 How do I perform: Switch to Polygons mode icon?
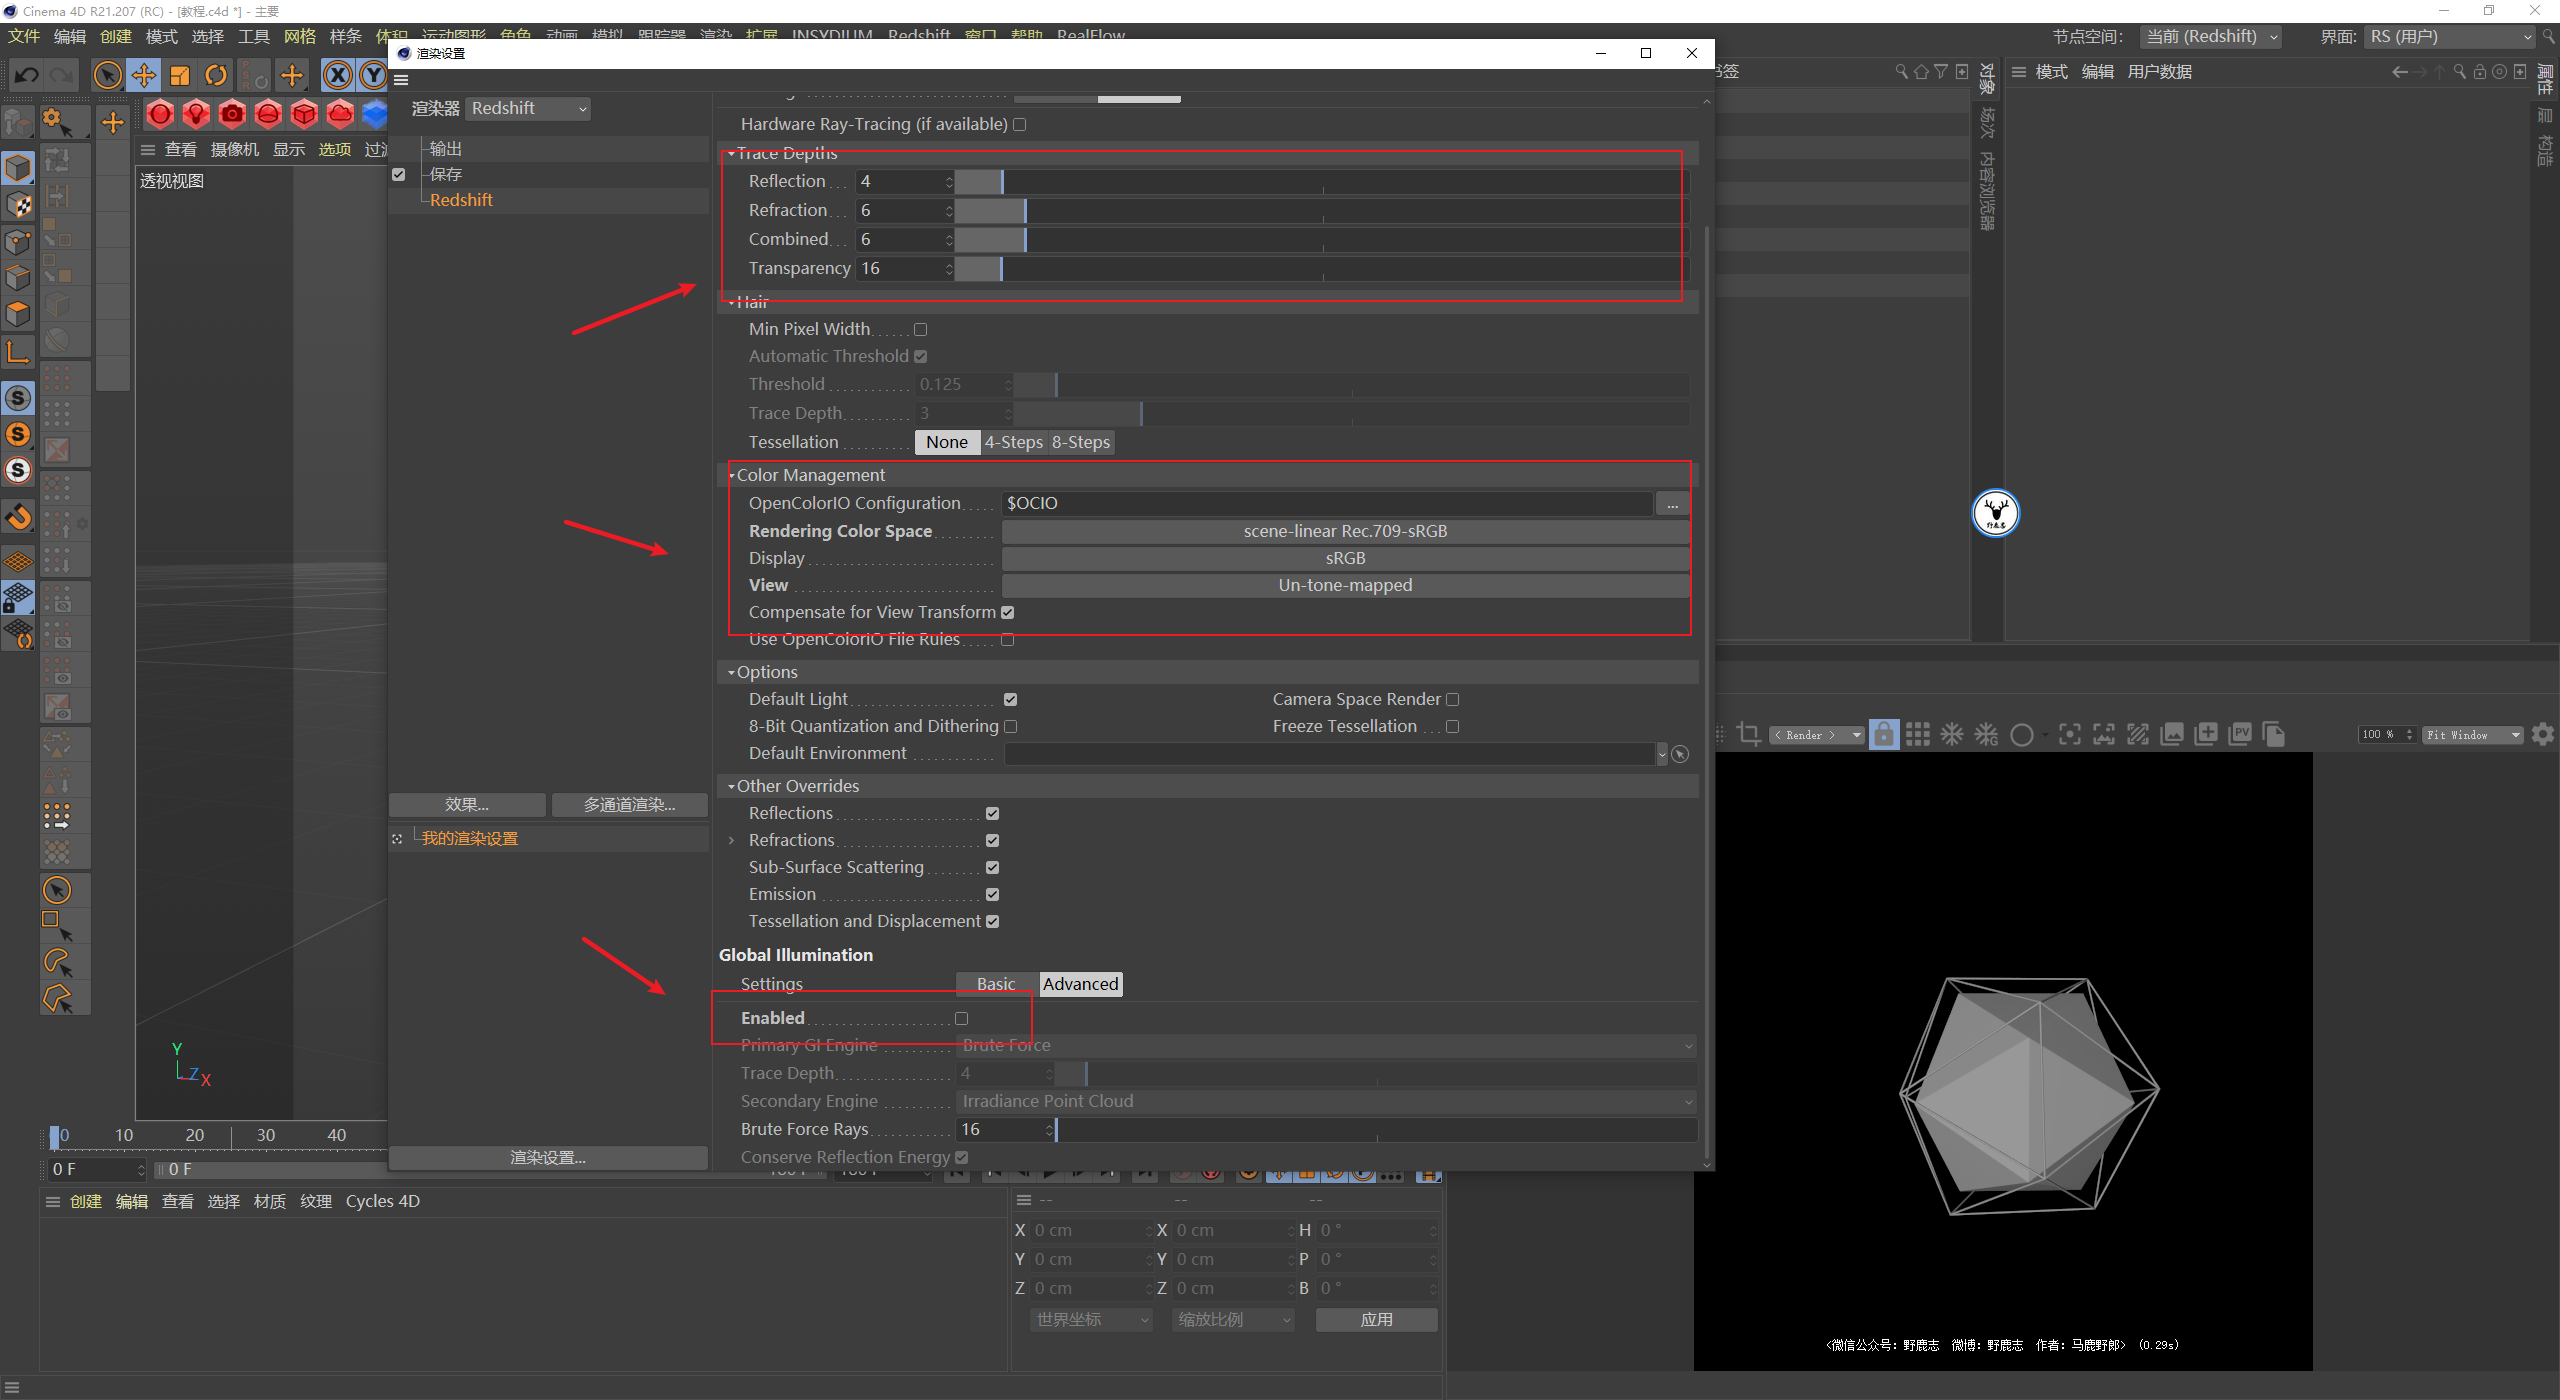pos(18,313)
